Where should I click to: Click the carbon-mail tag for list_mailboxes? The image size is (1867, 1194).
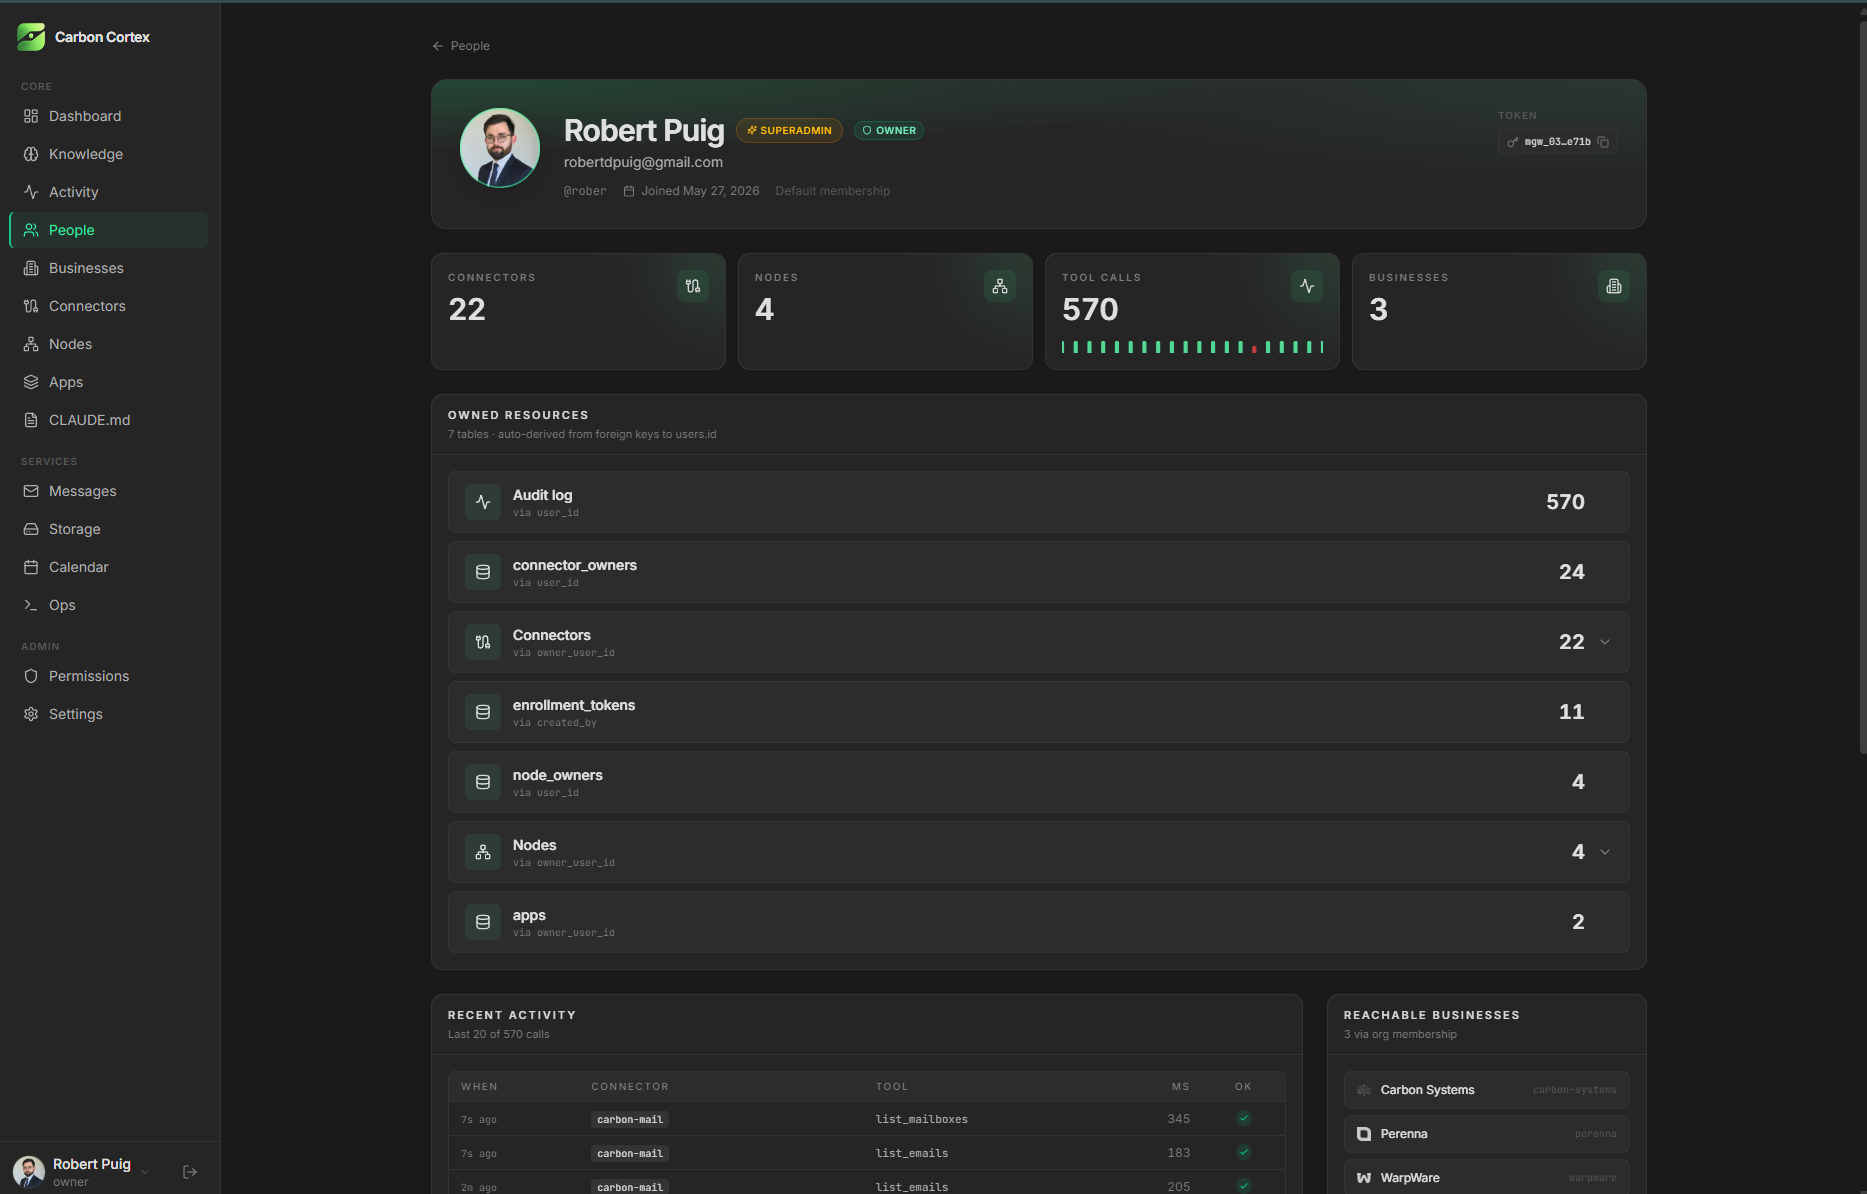coord(630,1120)
